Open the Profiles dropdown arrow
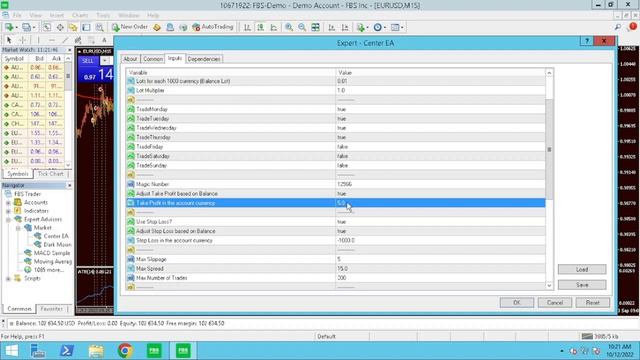 click(x=33, y=27)
